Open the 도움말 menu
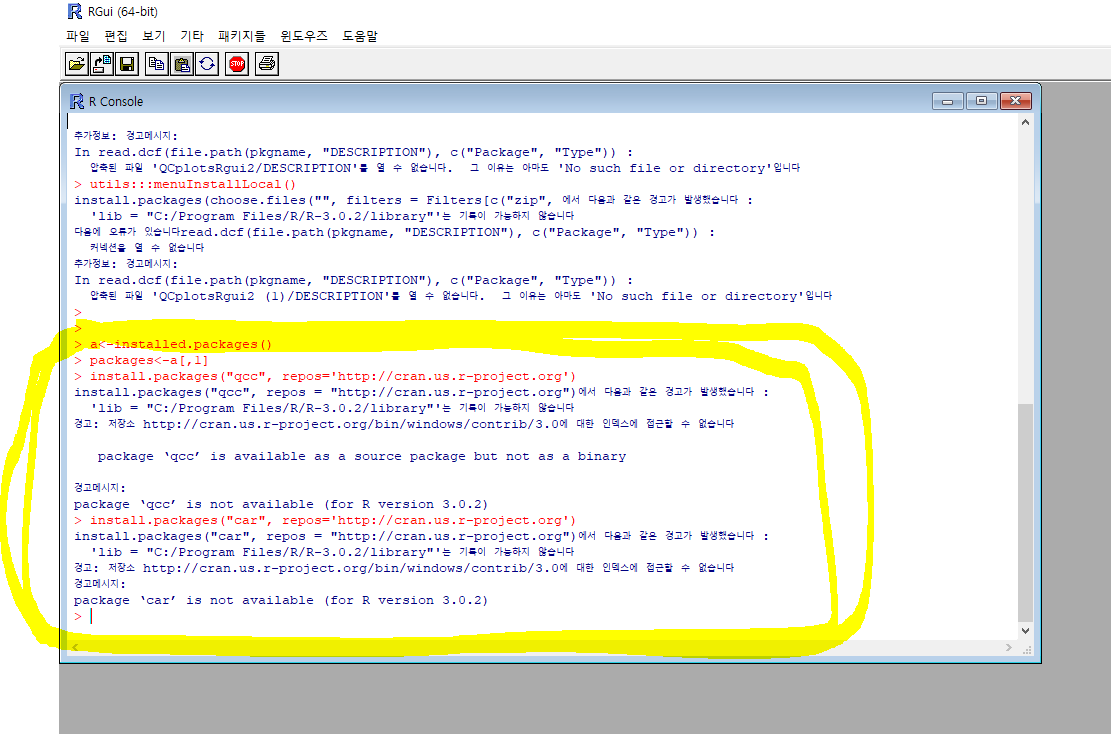 (360, 36)
